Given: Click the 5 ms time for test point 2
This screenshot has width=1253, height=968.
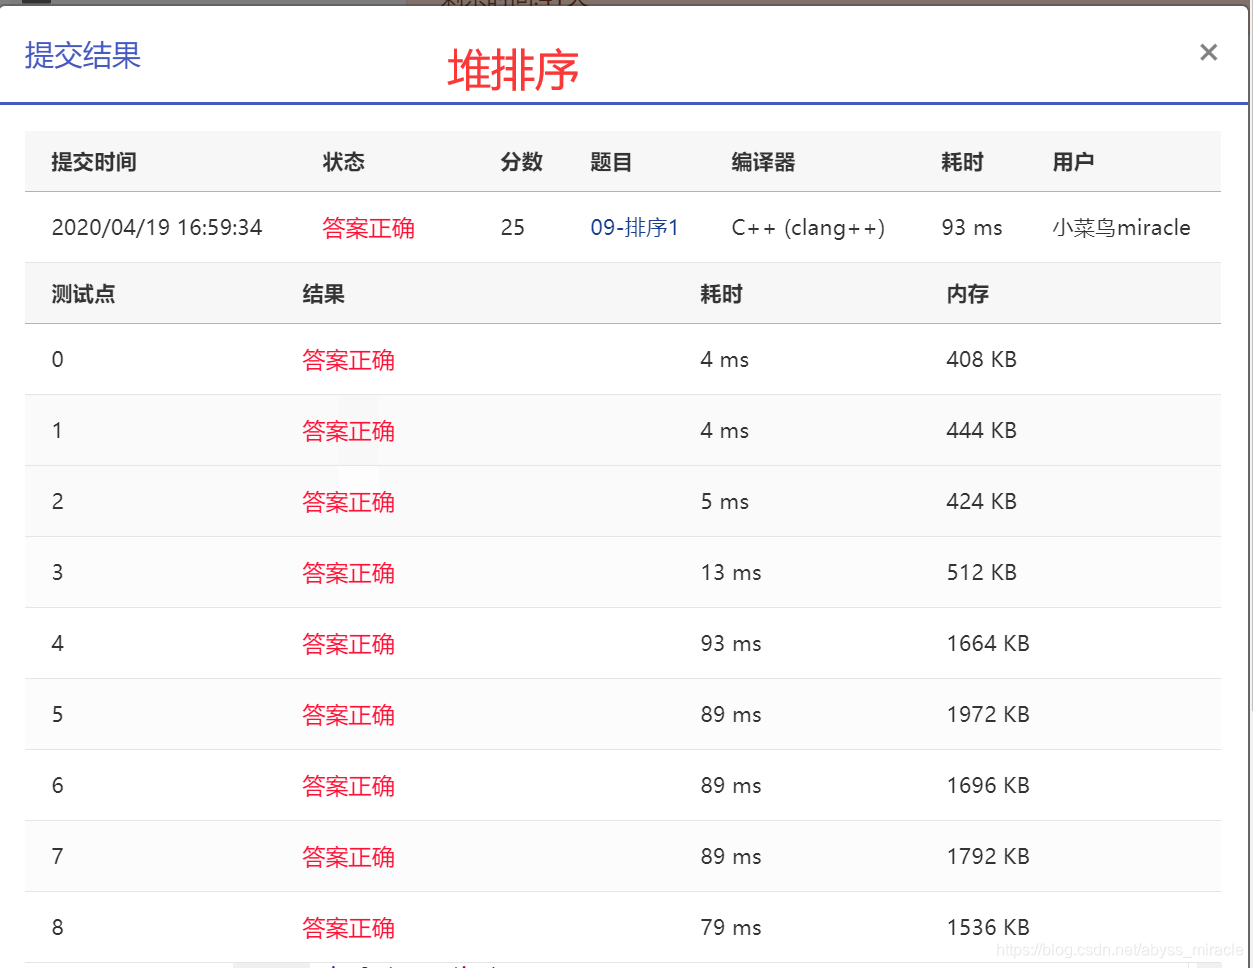Looking at the screenshot, I should pos(724,502).
